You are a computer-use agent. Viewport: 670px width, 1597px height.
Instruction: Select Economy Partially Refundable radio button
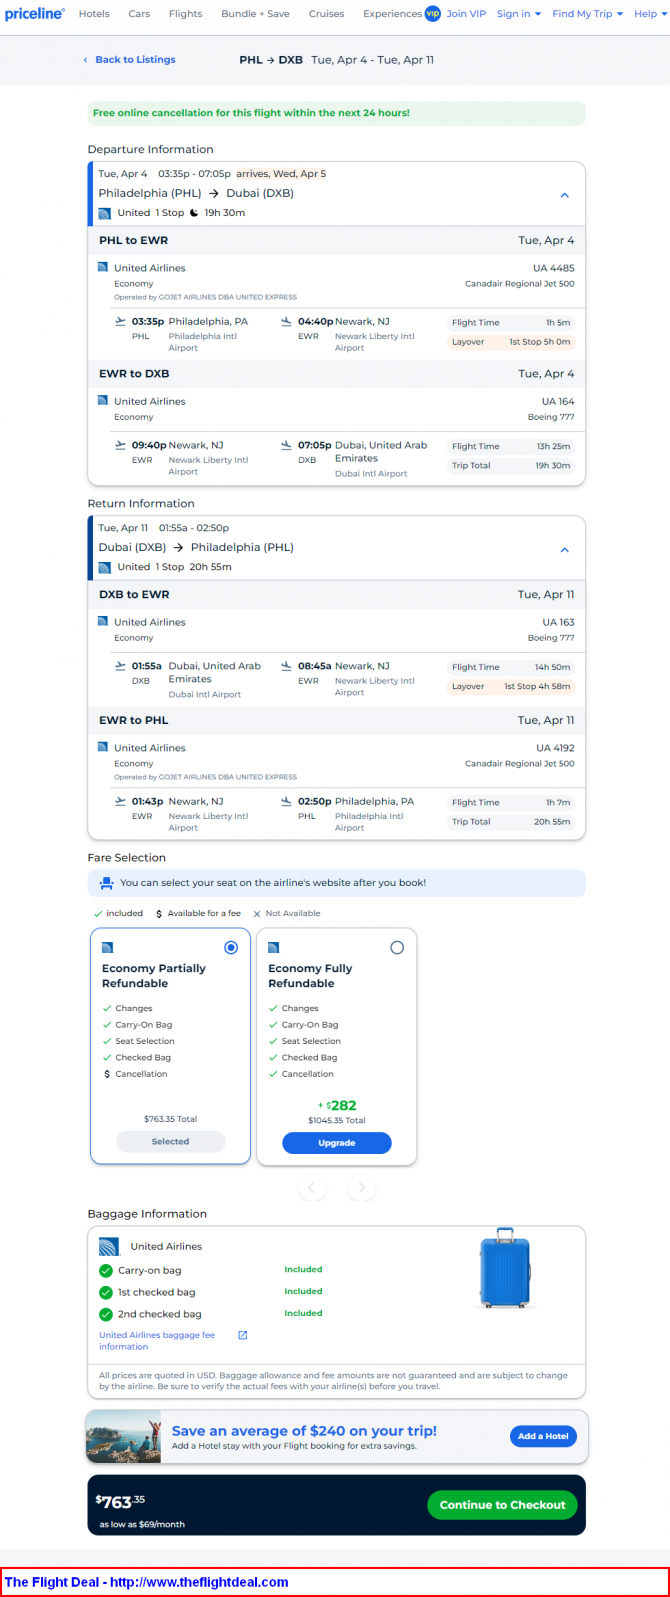pos(231,948)
